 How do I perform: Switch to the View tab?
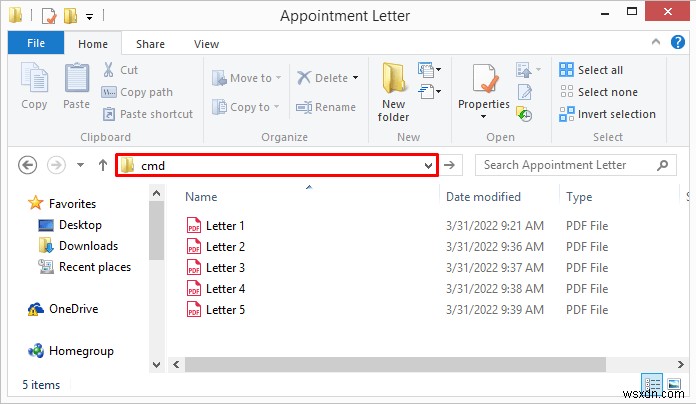click(x=206, y=44)
